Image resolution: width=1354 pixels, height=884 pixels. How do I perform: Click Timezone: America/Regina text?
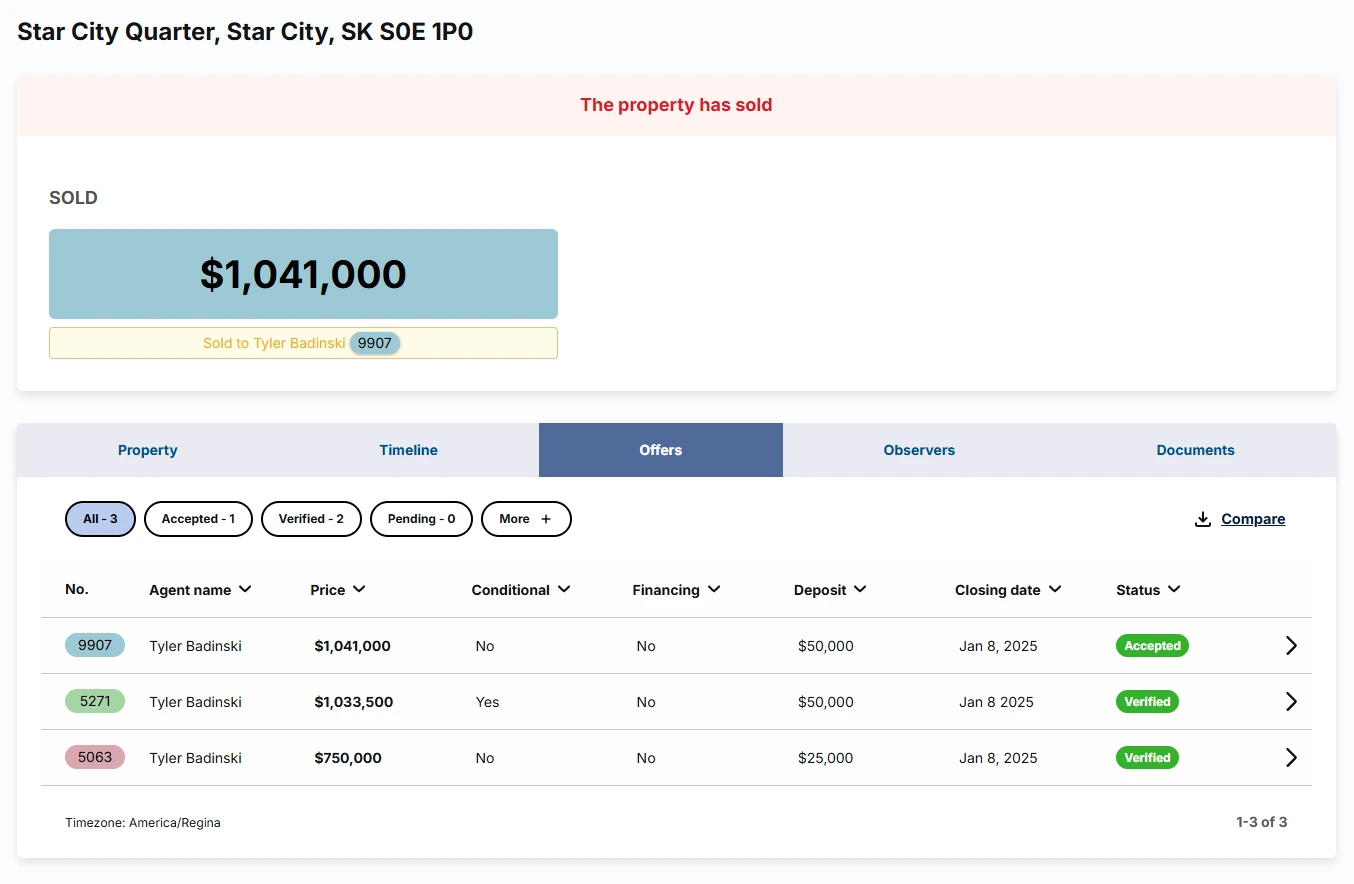(x=143, y=823)
